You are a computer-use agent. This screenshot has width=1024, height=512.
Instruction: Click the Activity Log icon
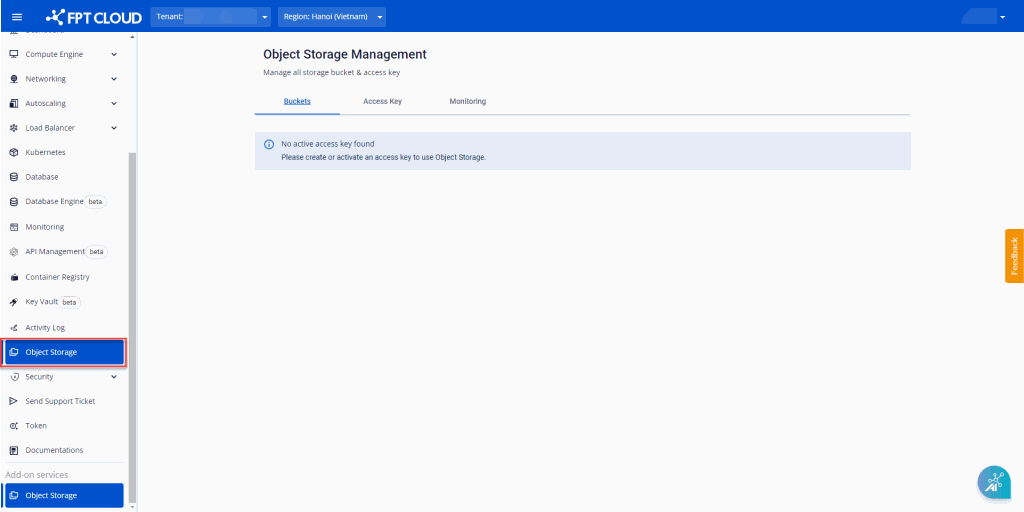14,327
